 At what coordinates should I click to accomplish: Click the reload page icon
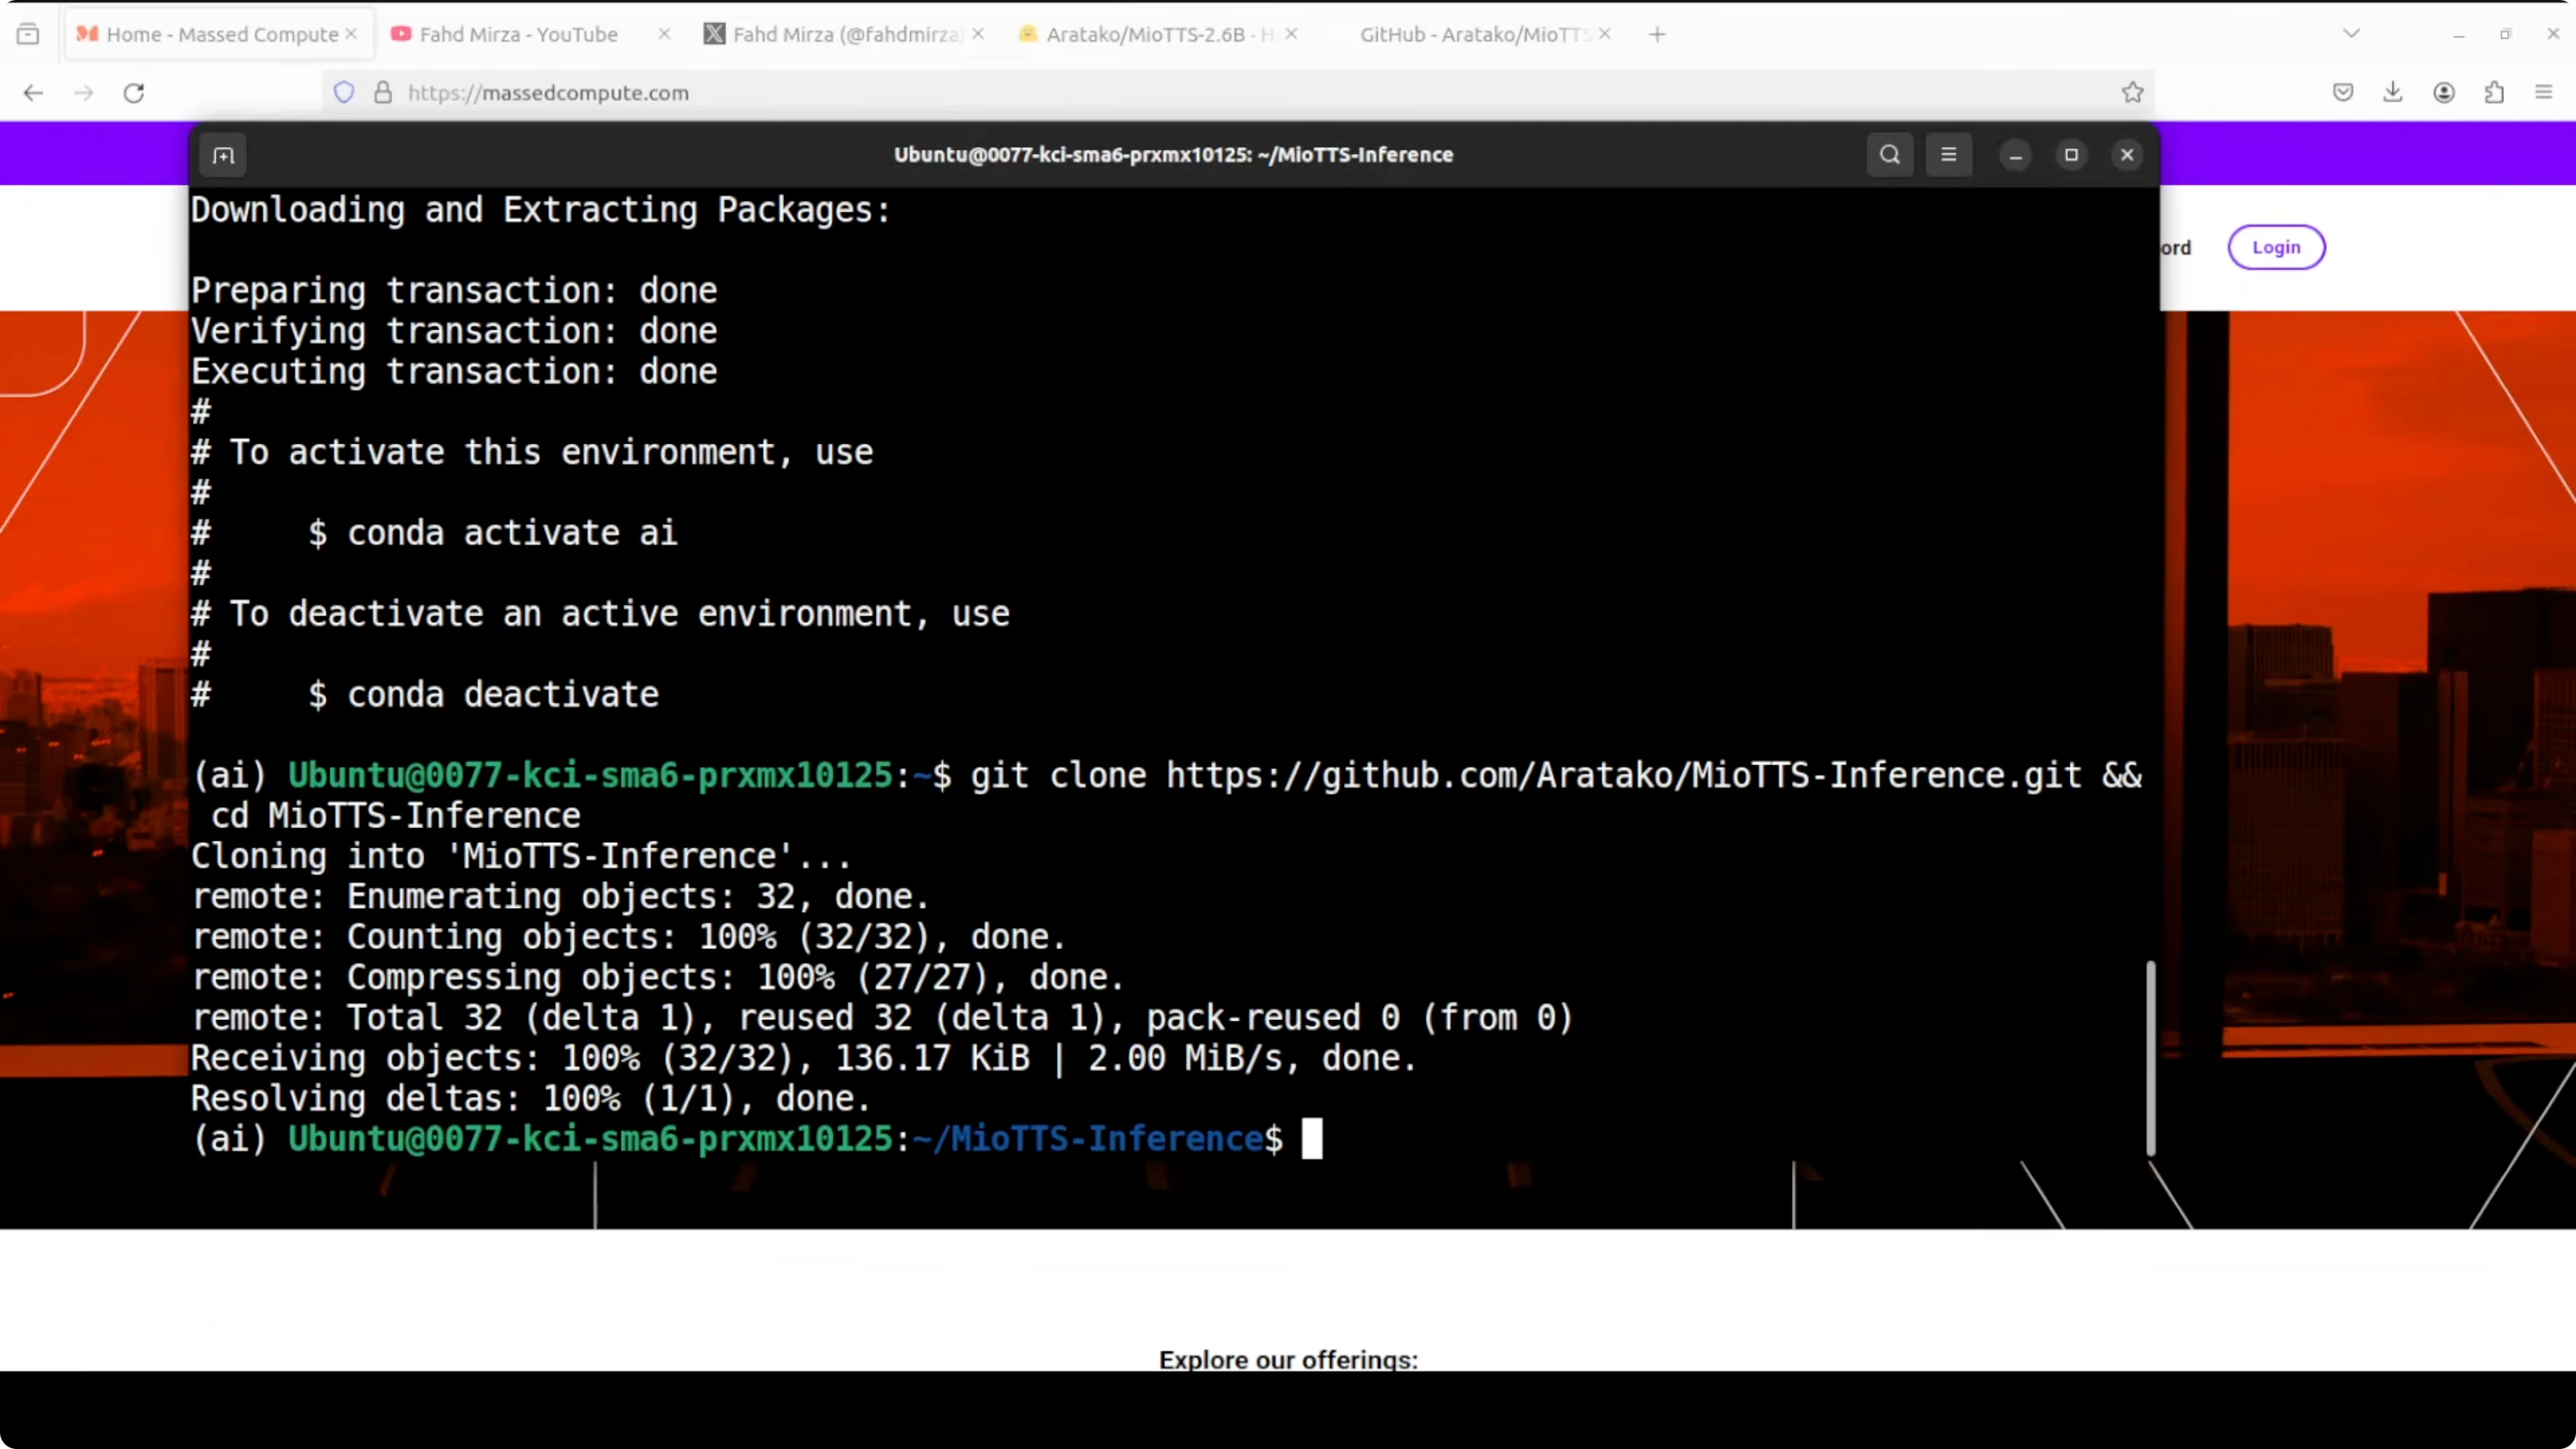[x=134, y=92]
